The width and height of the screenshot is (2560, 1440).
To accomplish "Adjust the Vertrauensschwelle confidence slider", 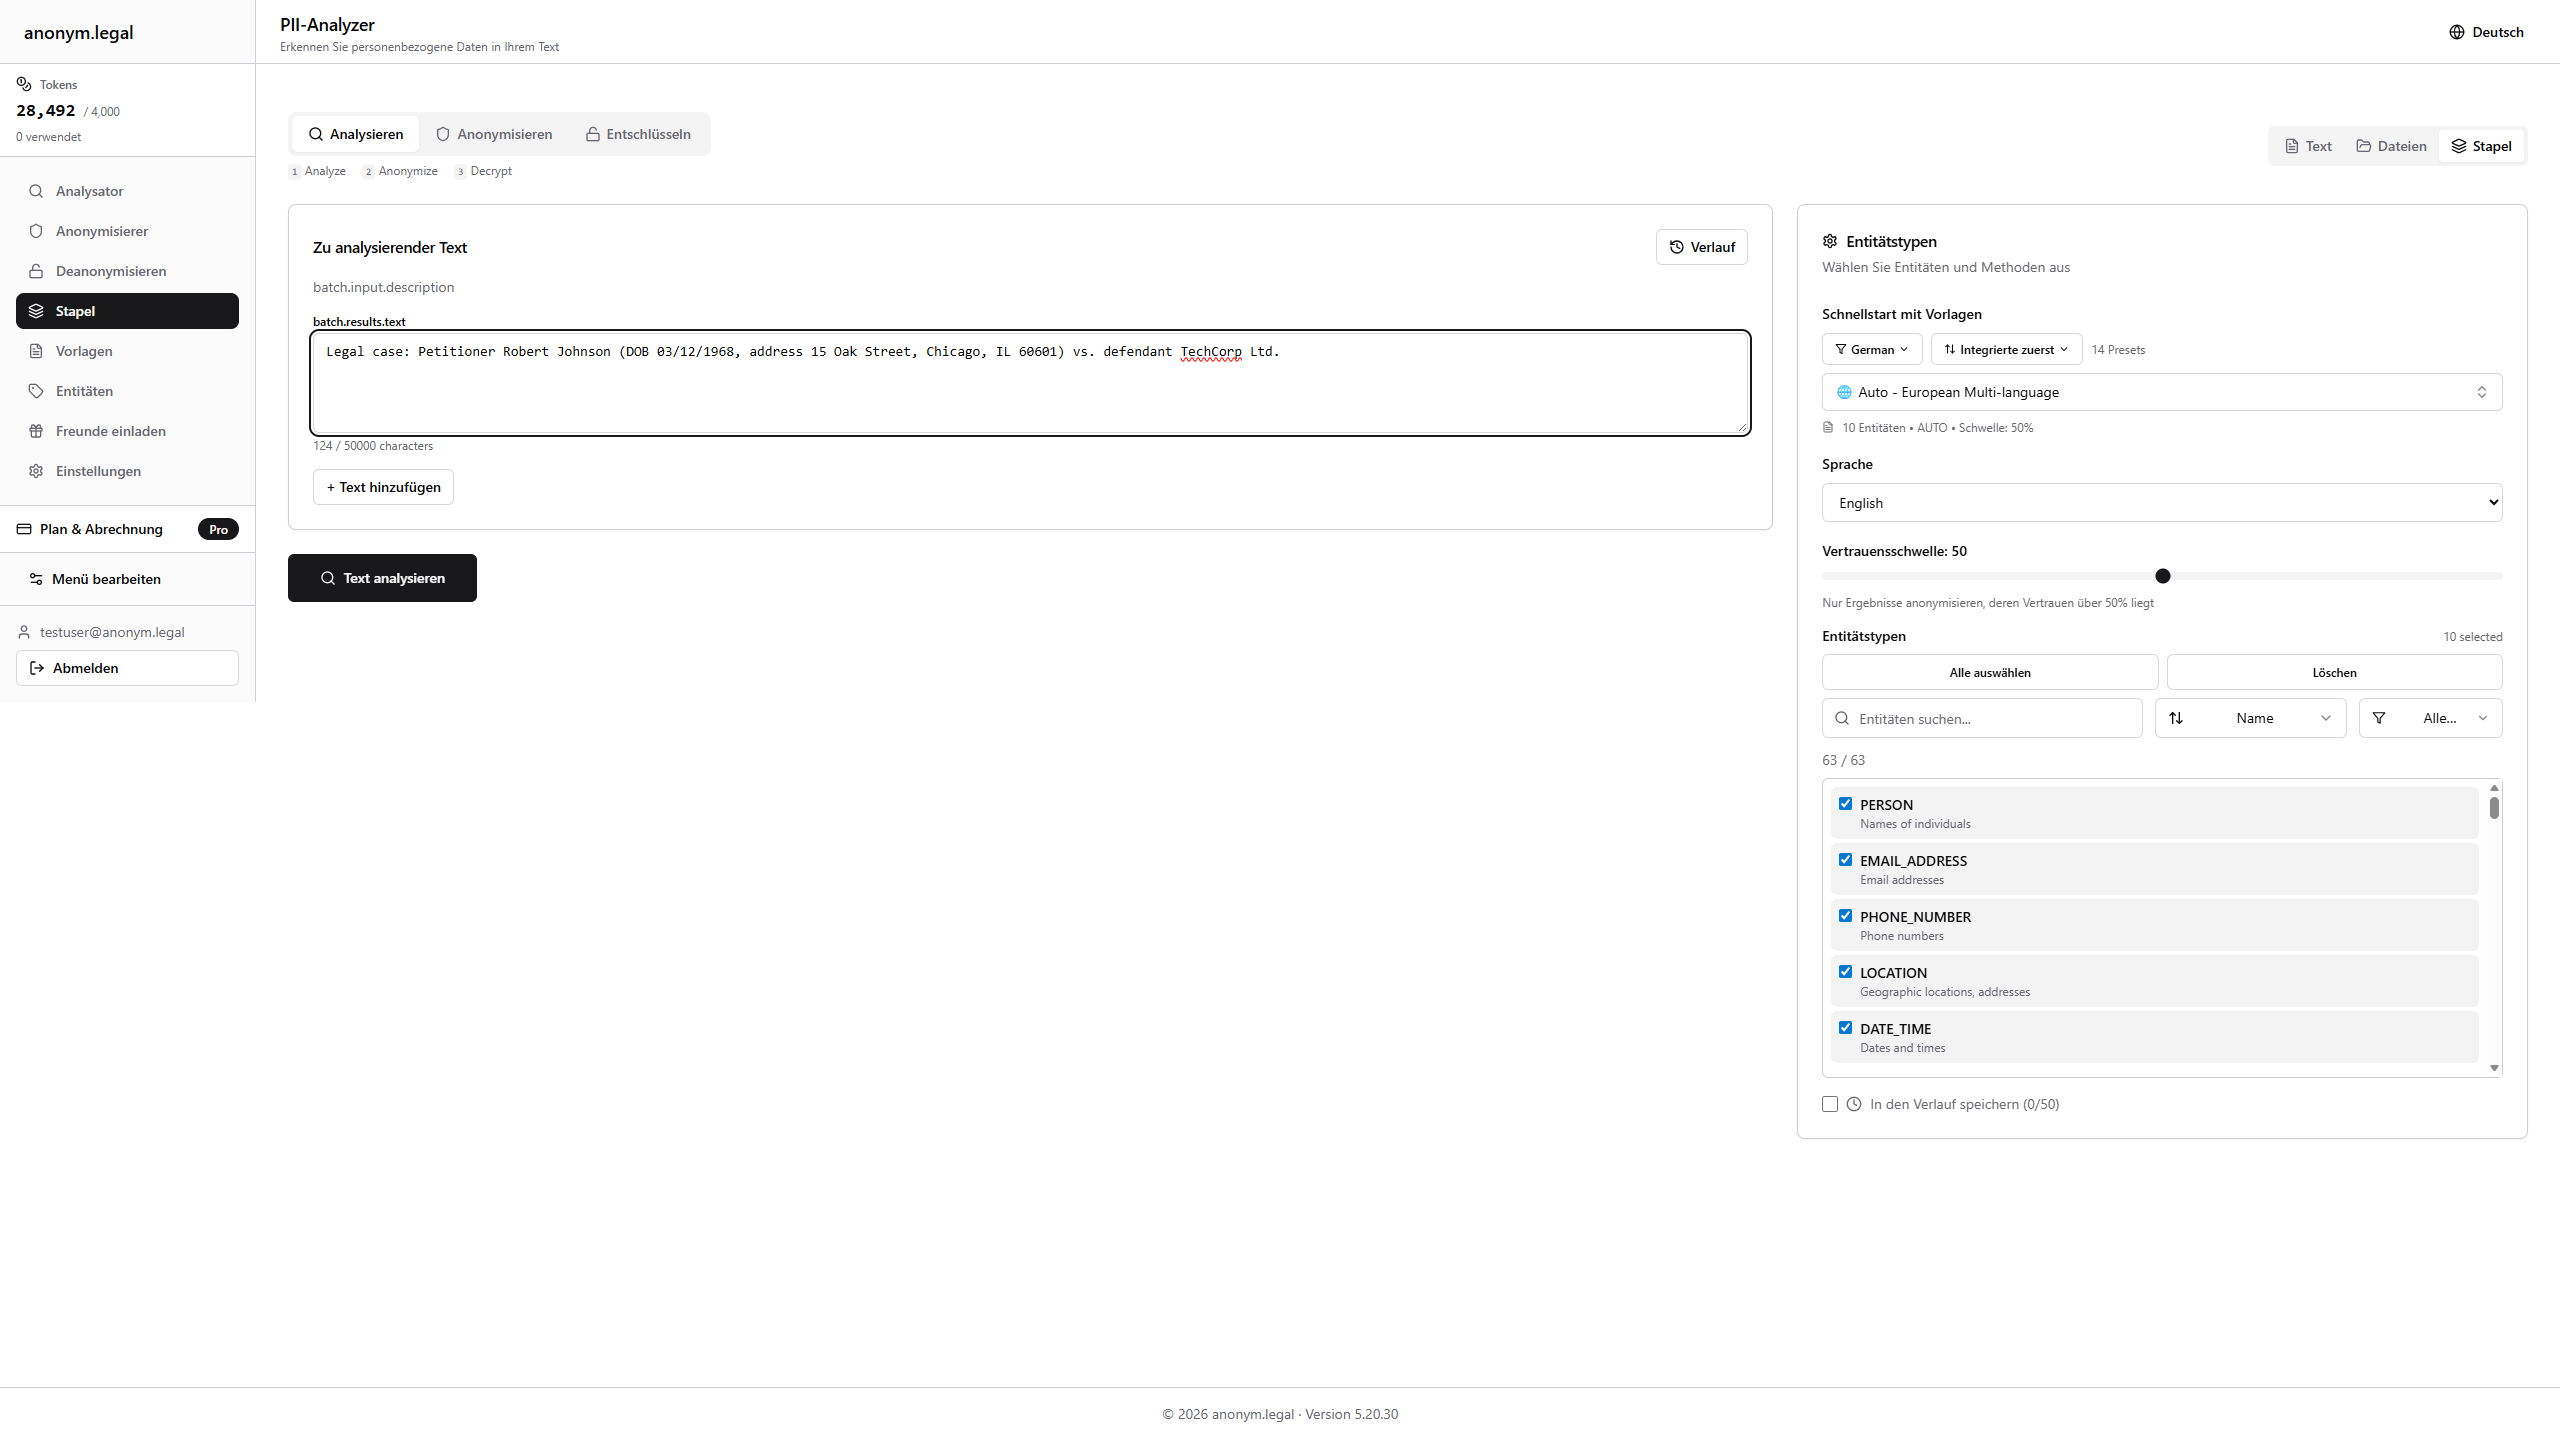I will pyautogui.click(x=2163, y=576).
